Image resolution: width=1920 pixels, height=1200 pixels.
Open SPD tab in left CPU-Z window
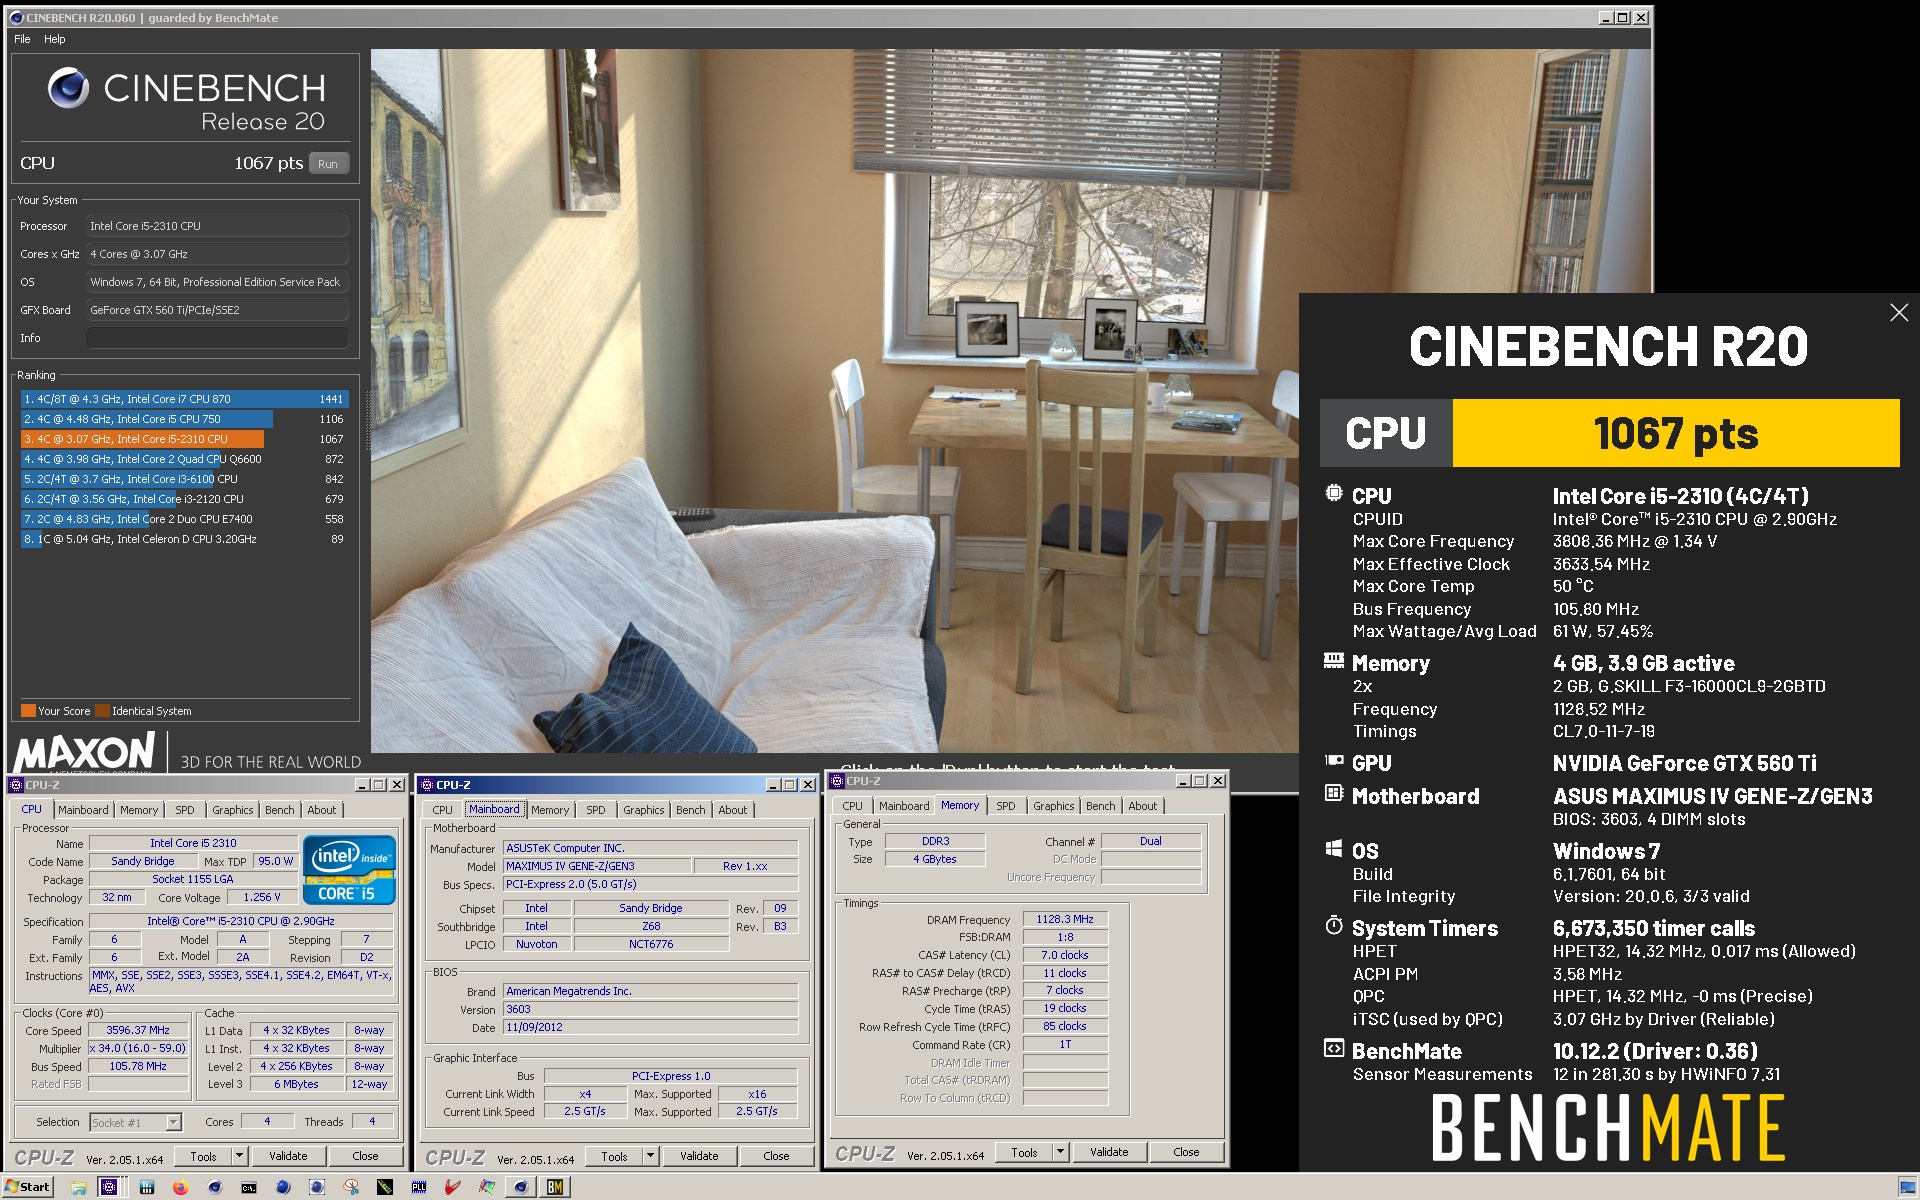(x=185, y=810)
